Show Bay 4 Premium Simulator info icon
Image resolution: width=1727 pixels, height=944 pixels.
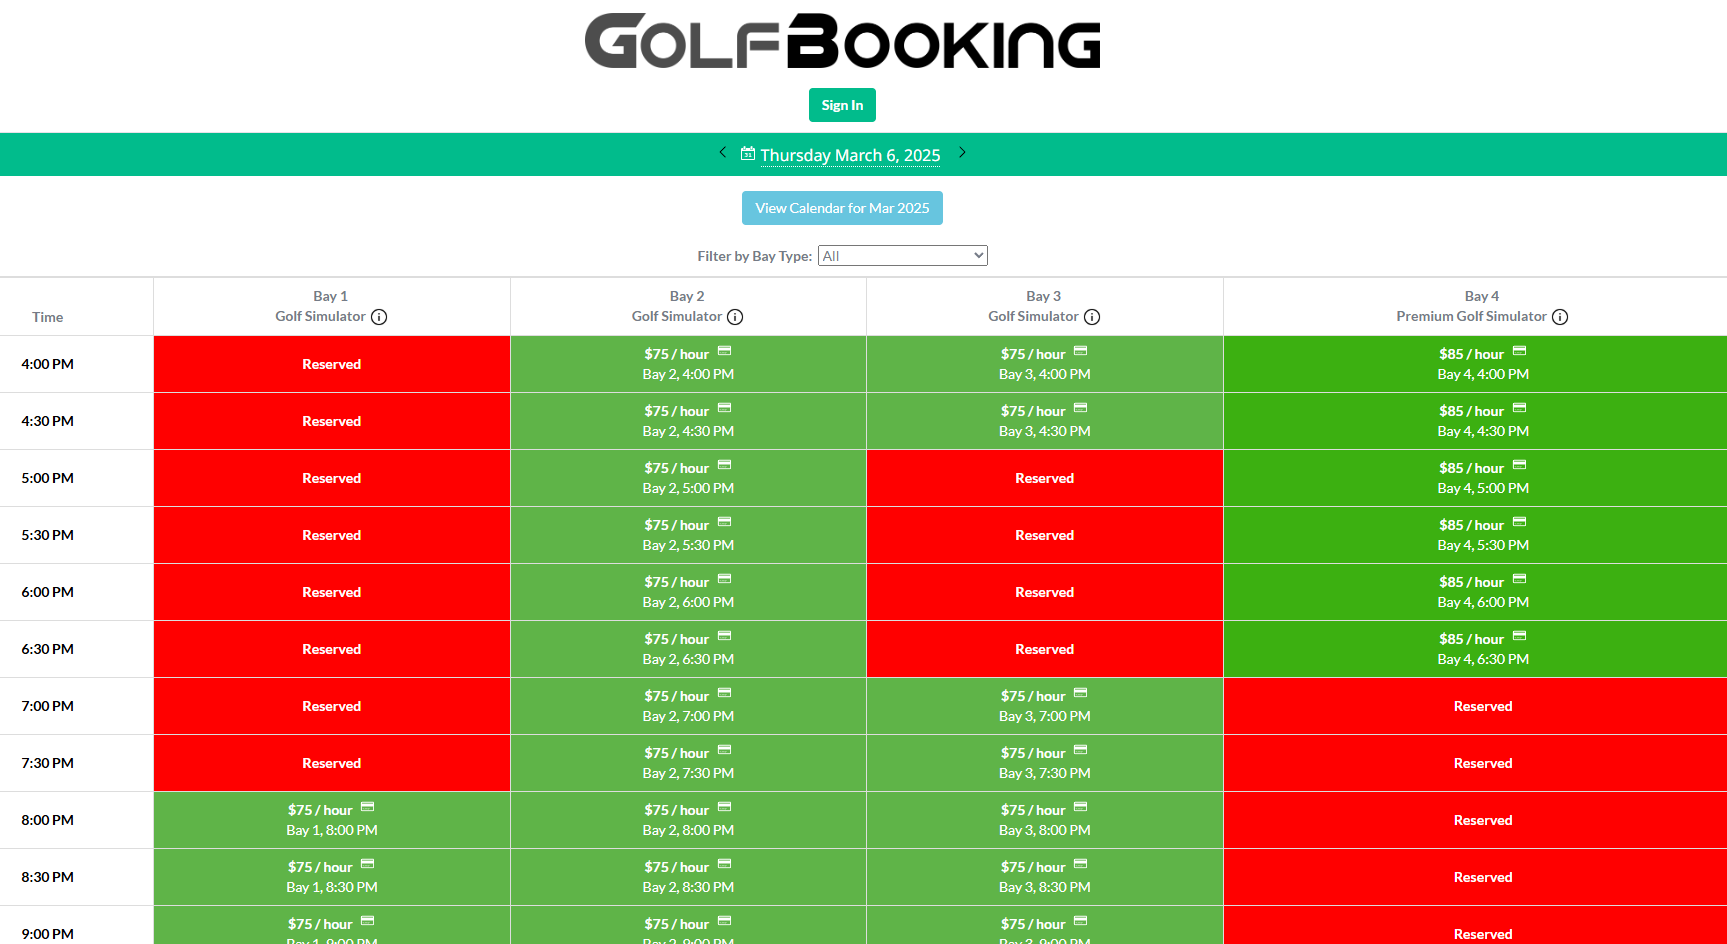[x=1560, y=317]
